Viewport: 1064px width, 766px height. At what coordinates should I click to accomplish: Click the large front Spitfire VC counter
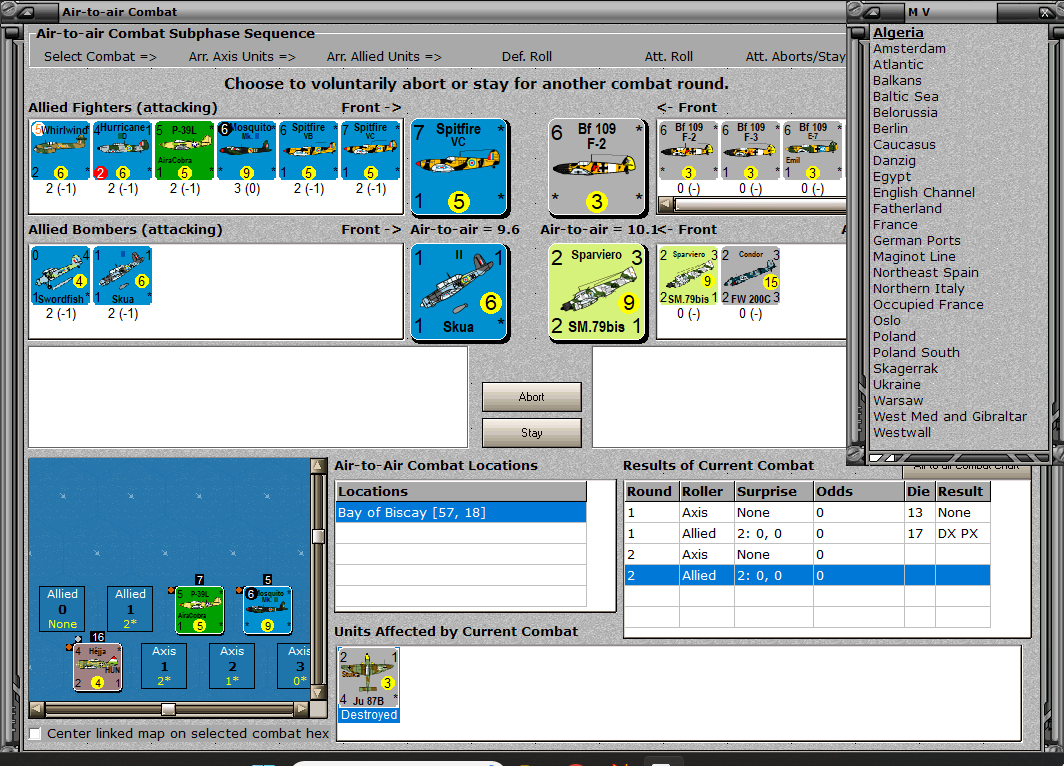point(459,167)
